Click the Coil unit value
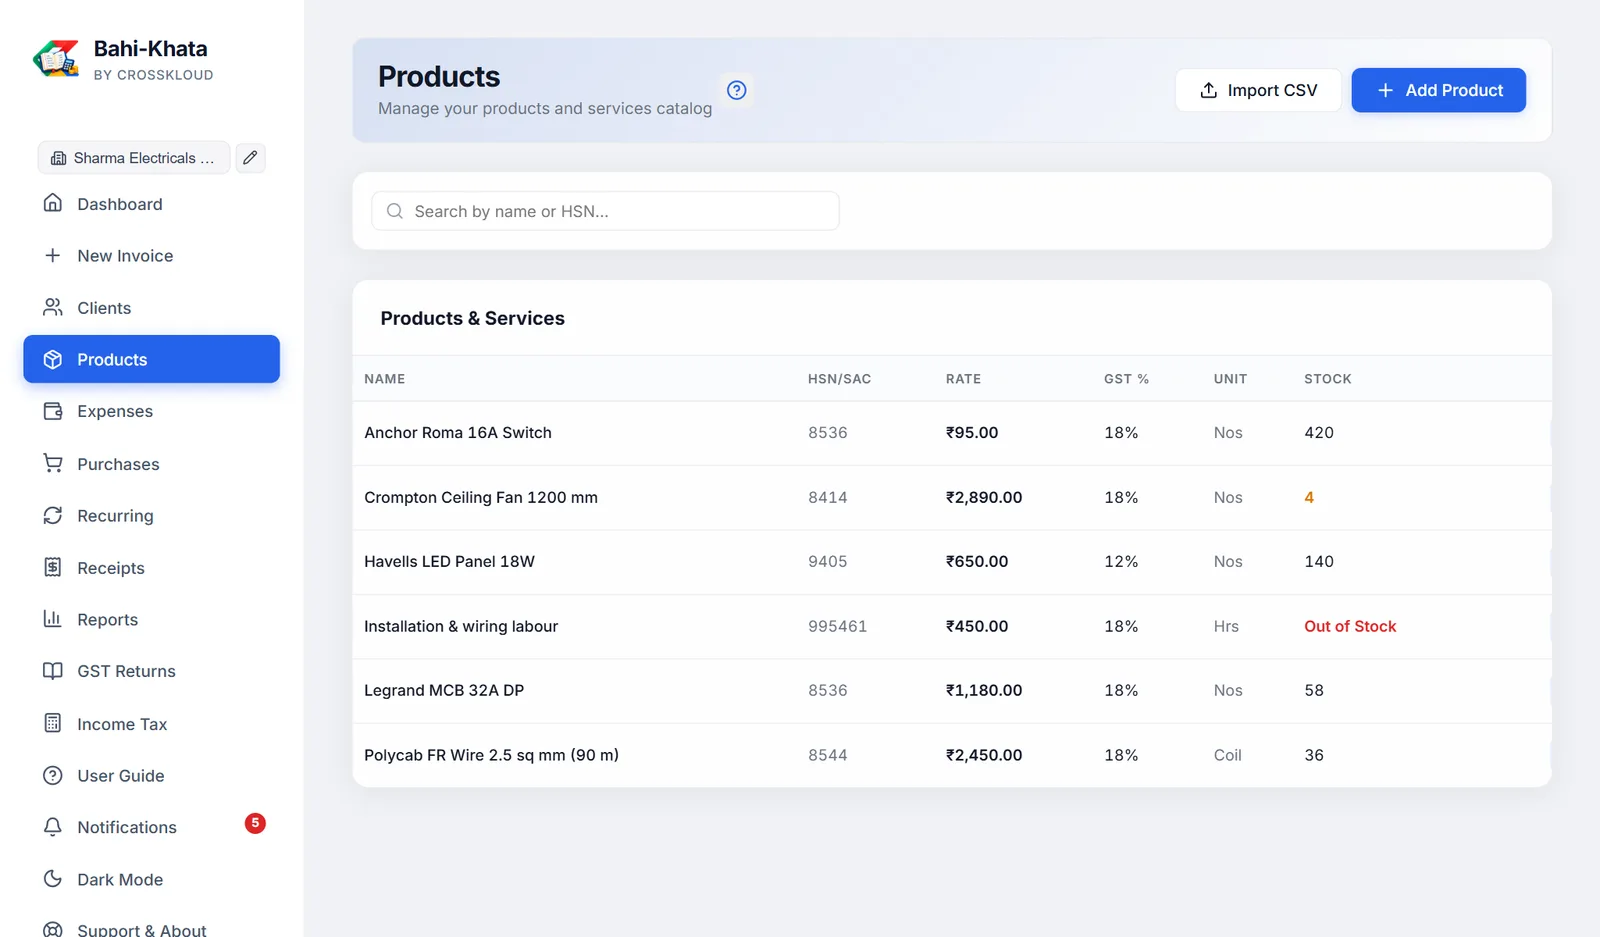This screenshot has width=1600, height=937. pyautogui.click(x=1228, y=756)
